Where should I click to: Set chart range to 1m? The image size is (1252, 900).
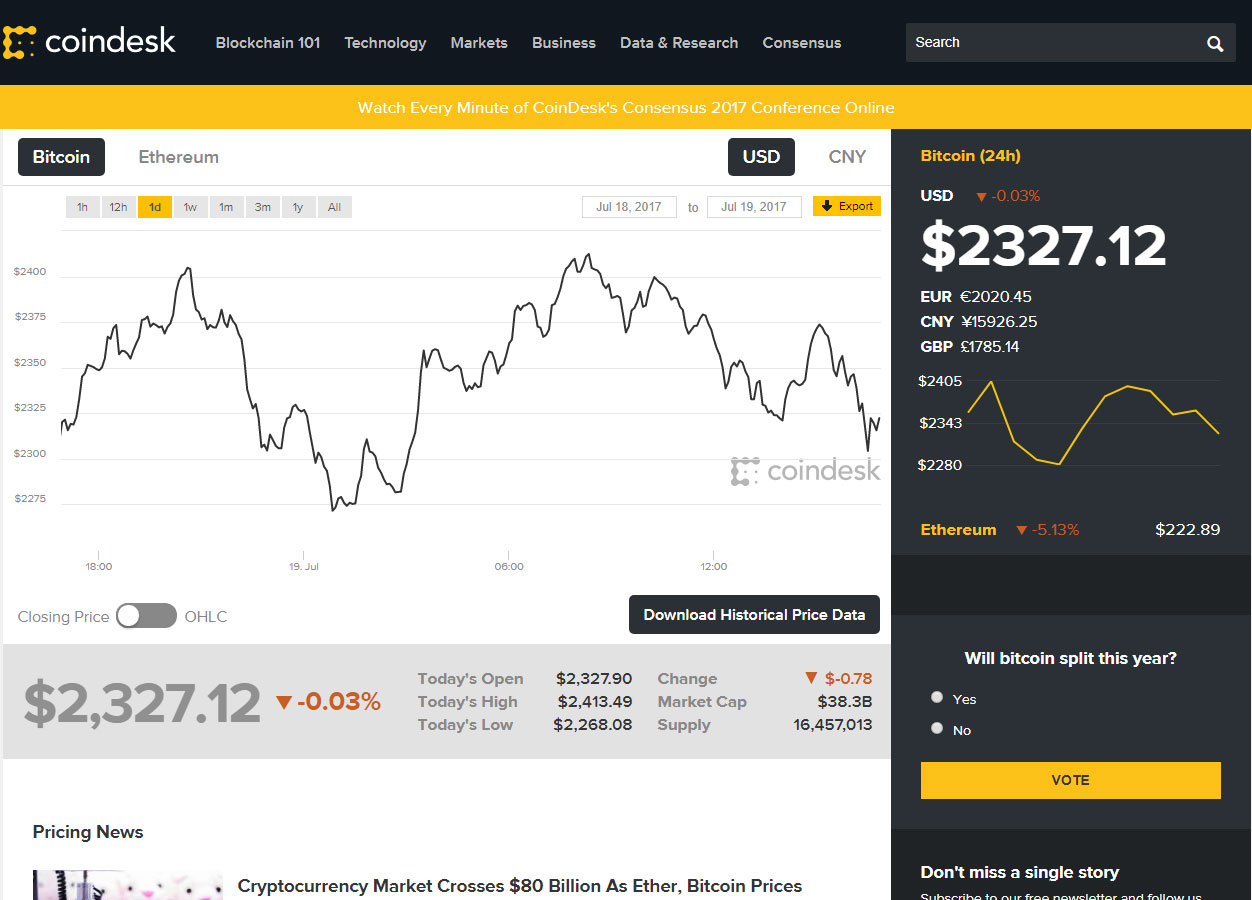pos(226,207)
